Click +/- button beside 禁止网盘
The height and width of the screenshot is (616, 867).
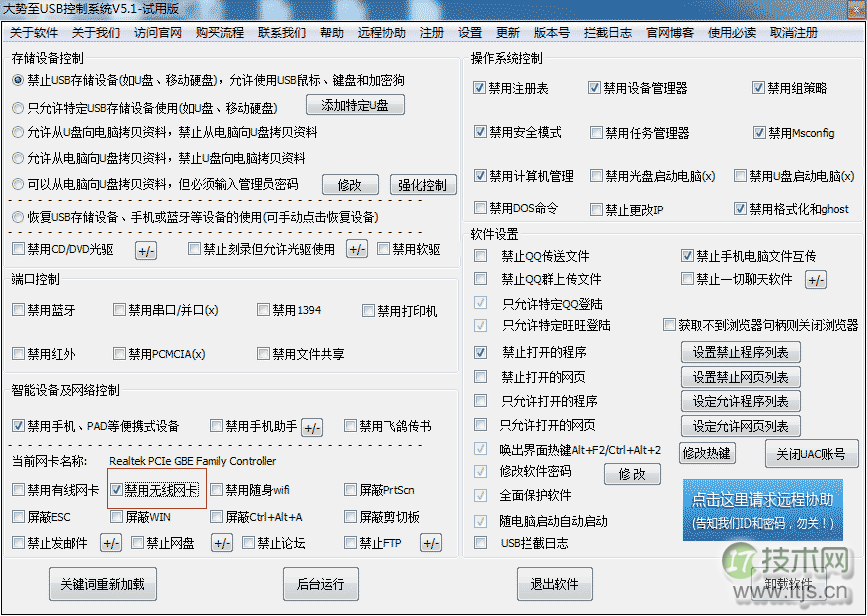point(221,543)
